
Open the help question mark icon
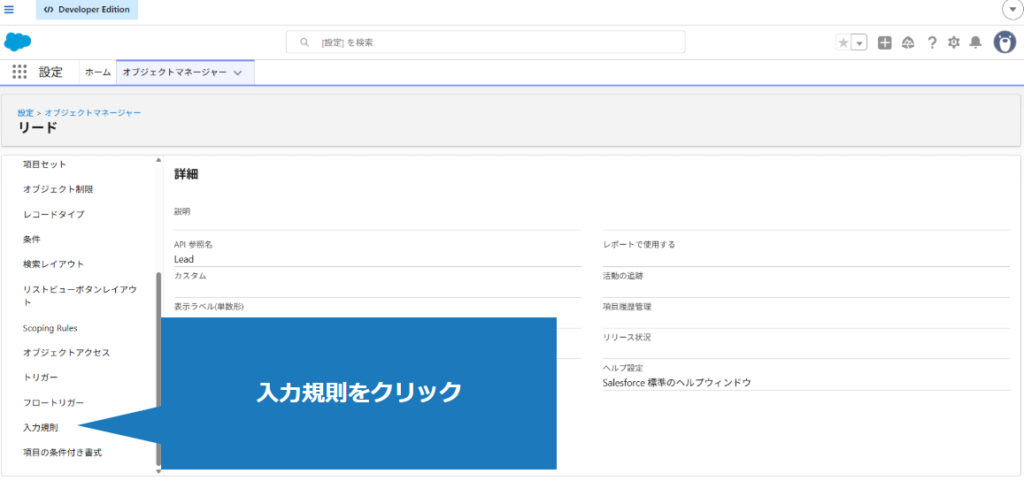click(931, 42)
